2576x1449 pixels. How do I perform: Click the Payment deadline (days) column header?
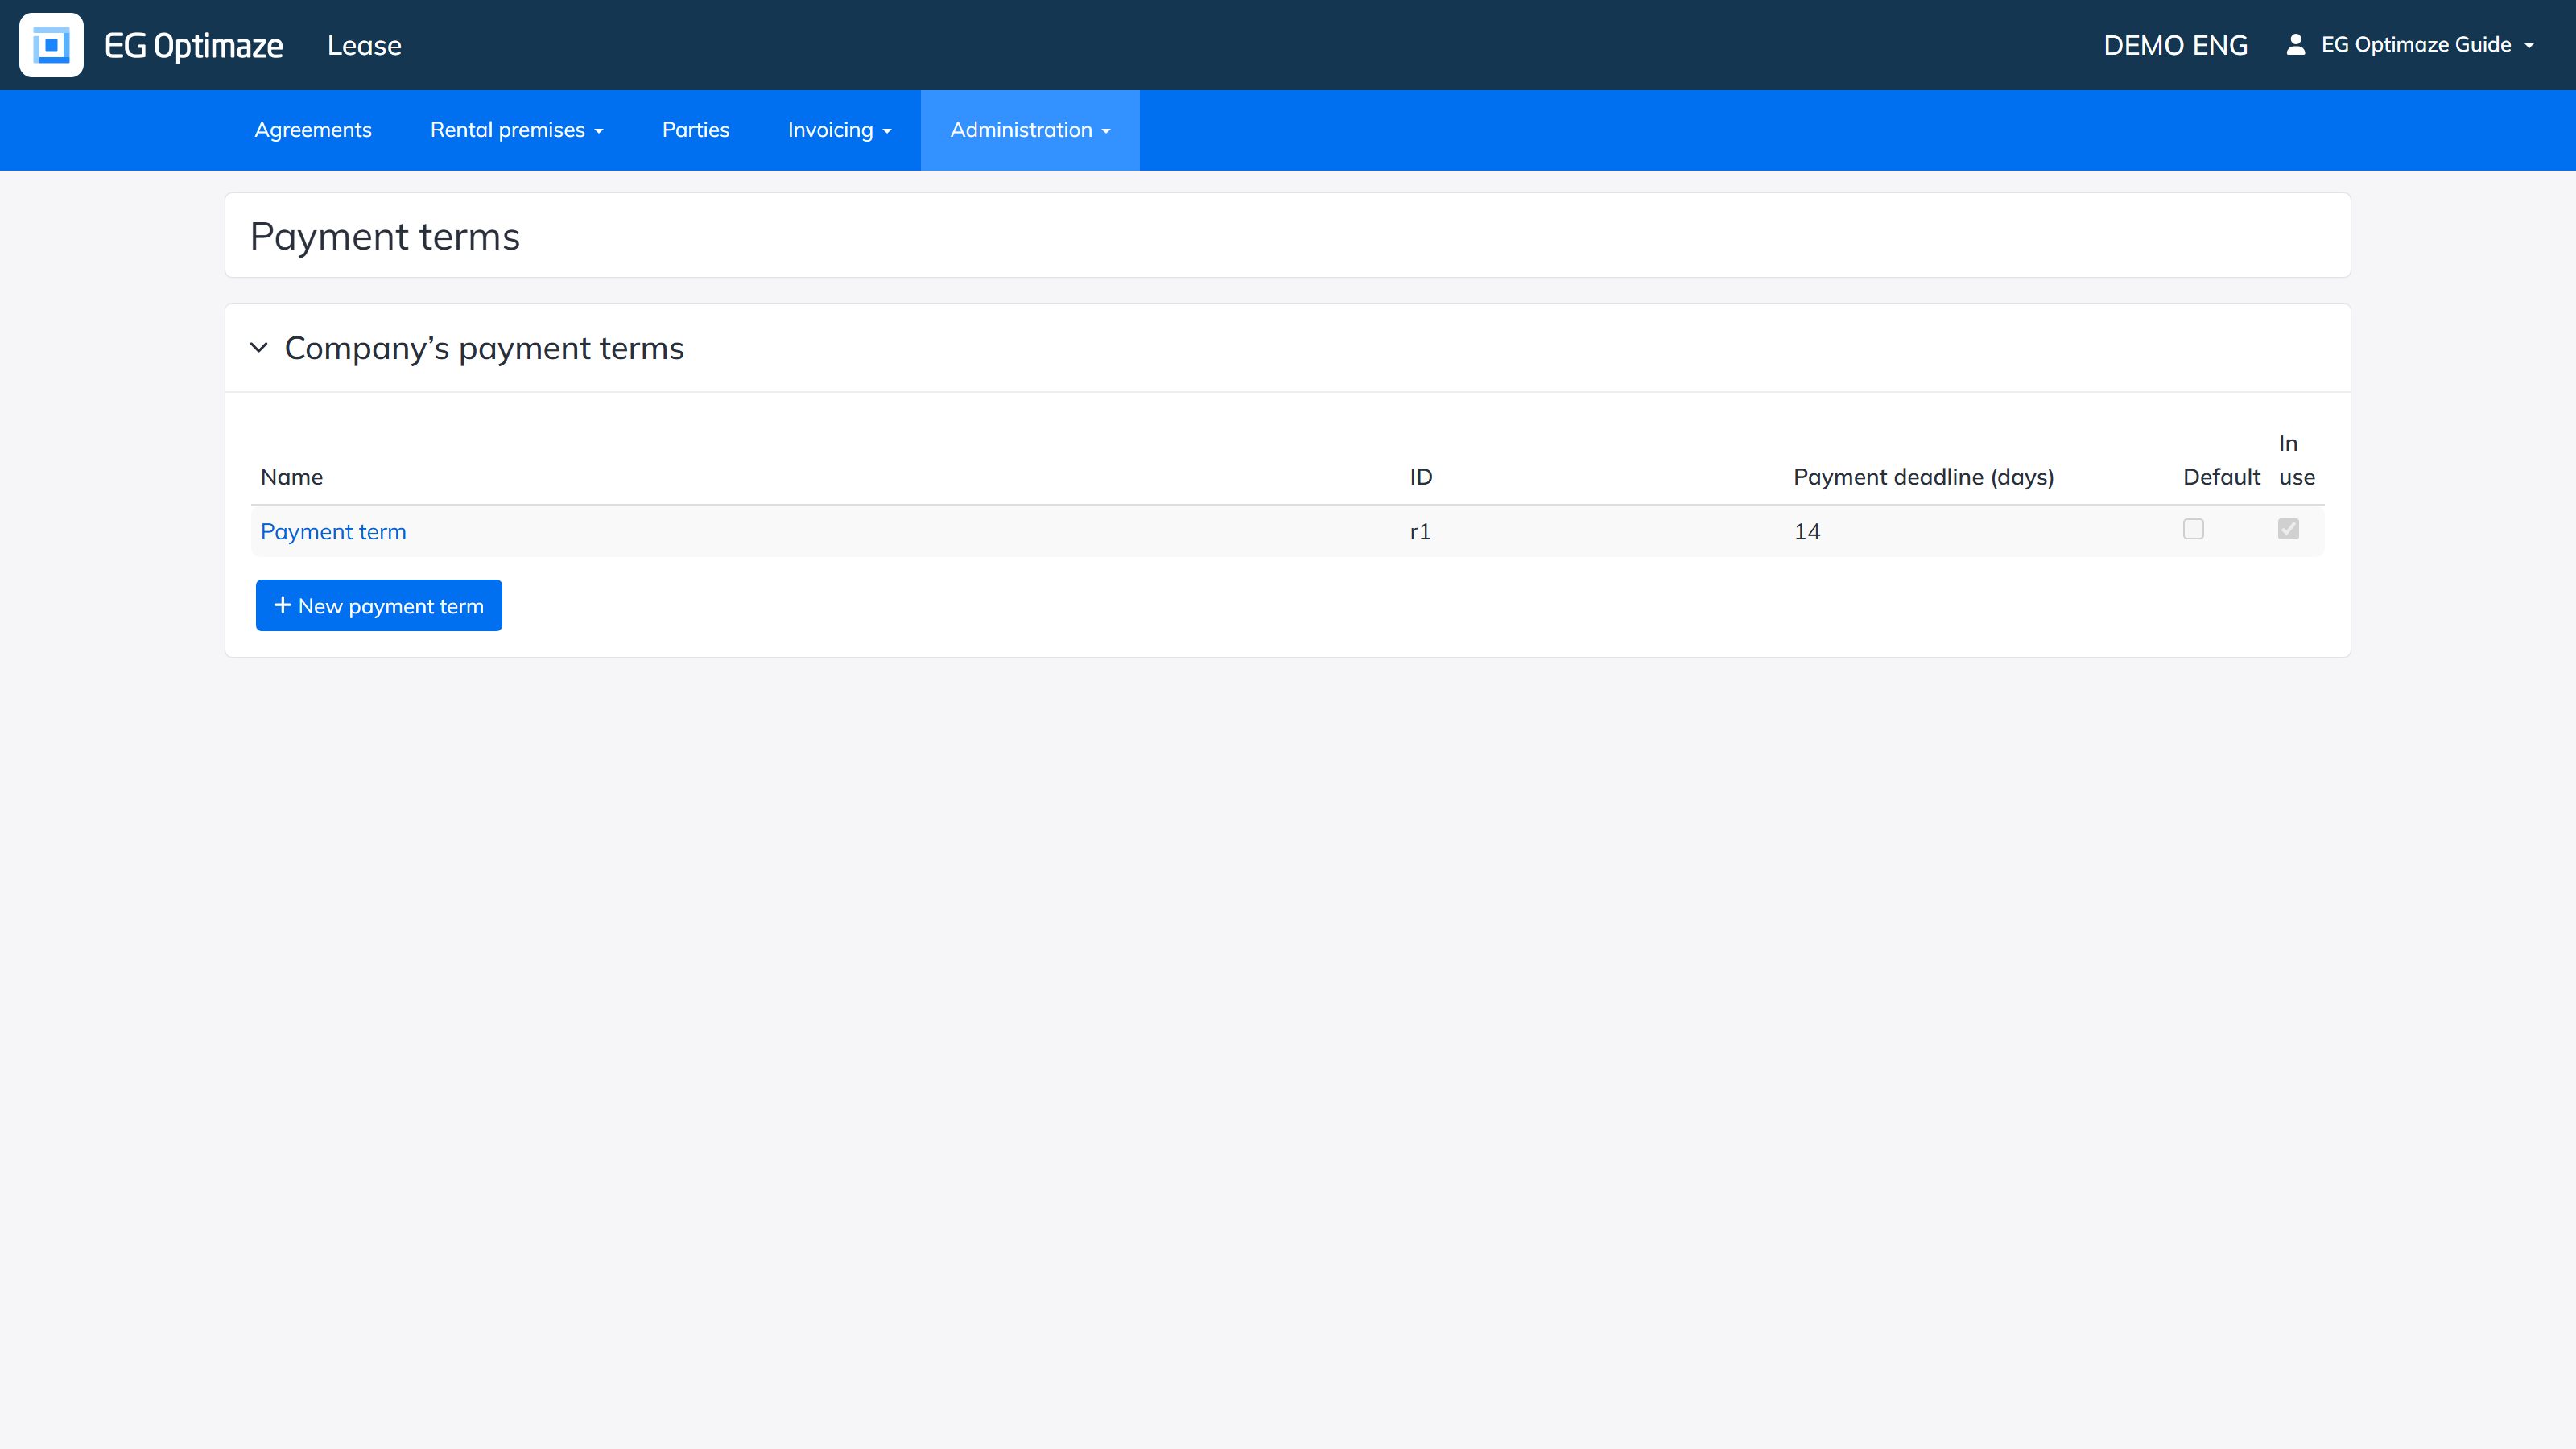click(1923, 477)
